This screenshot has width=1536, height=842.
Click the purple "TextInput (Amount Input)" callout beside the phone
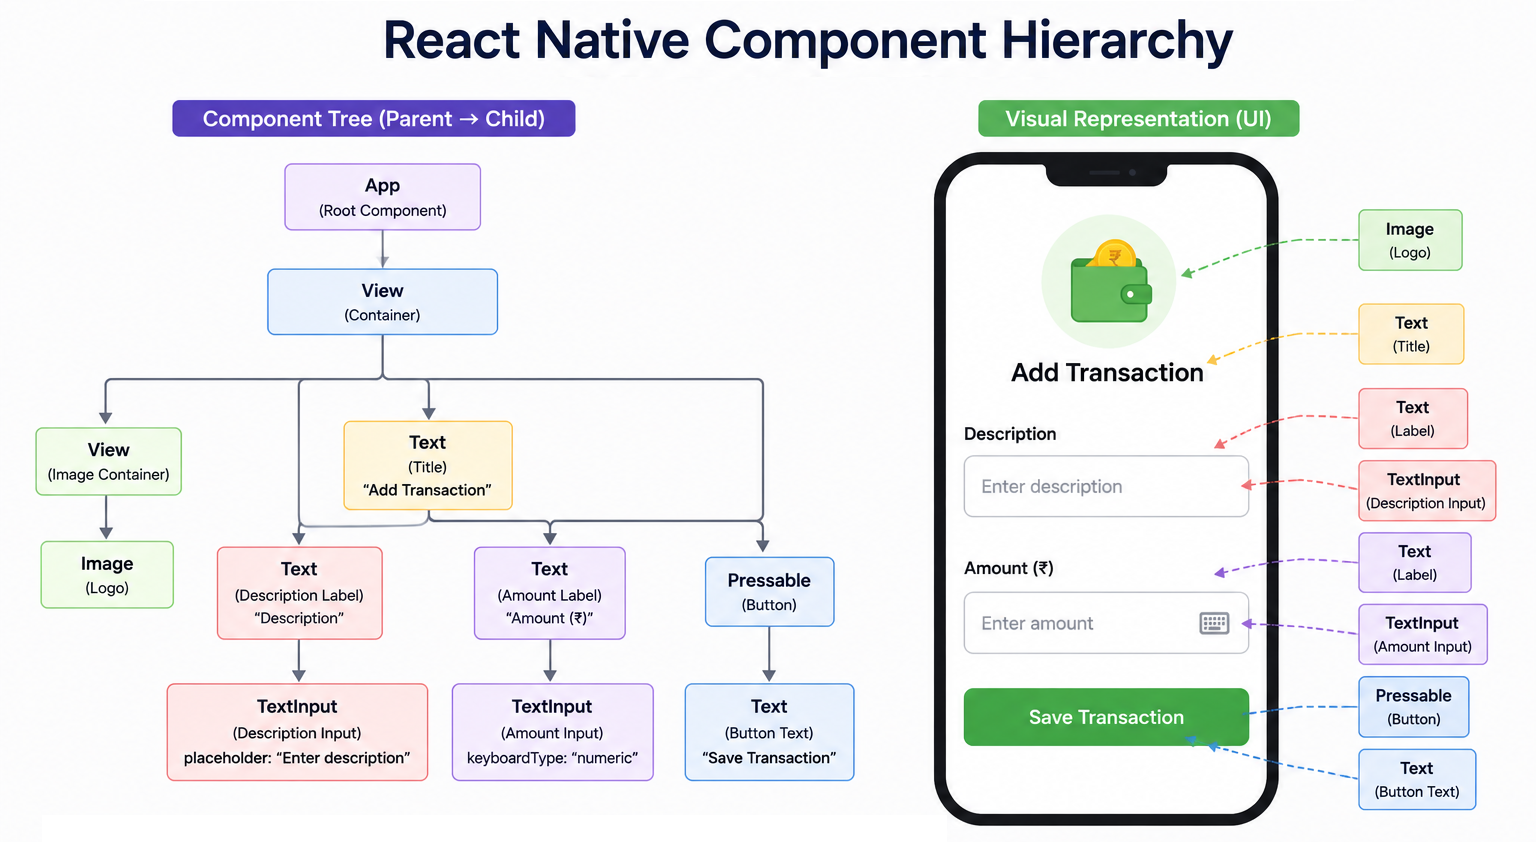coord(1423,635)
